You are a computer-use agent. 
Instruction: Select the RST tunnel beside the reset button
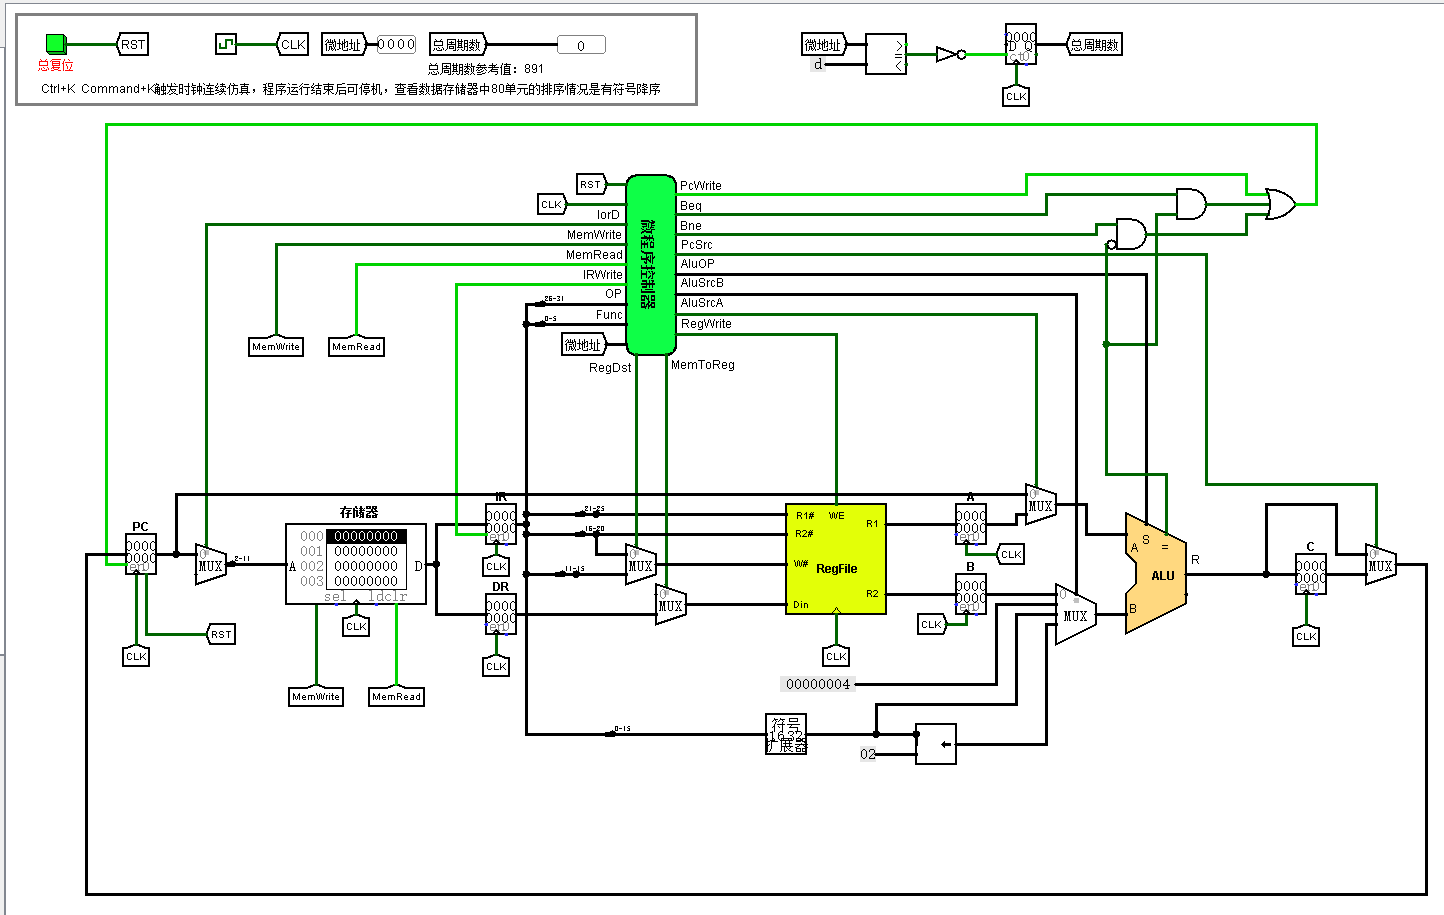pyautogui.click(x=132, y=44)
